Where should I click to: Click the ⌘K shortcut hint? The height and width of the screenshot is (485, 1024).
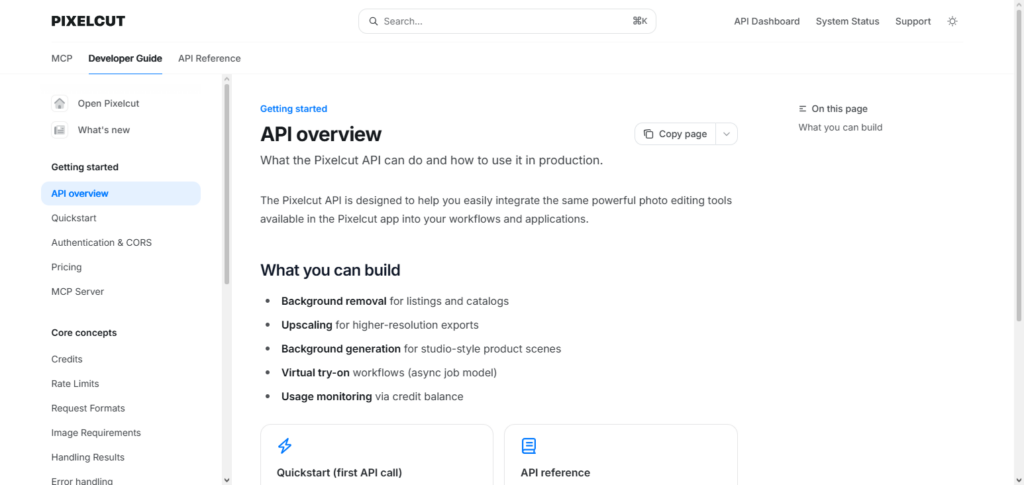pos(640,21)
